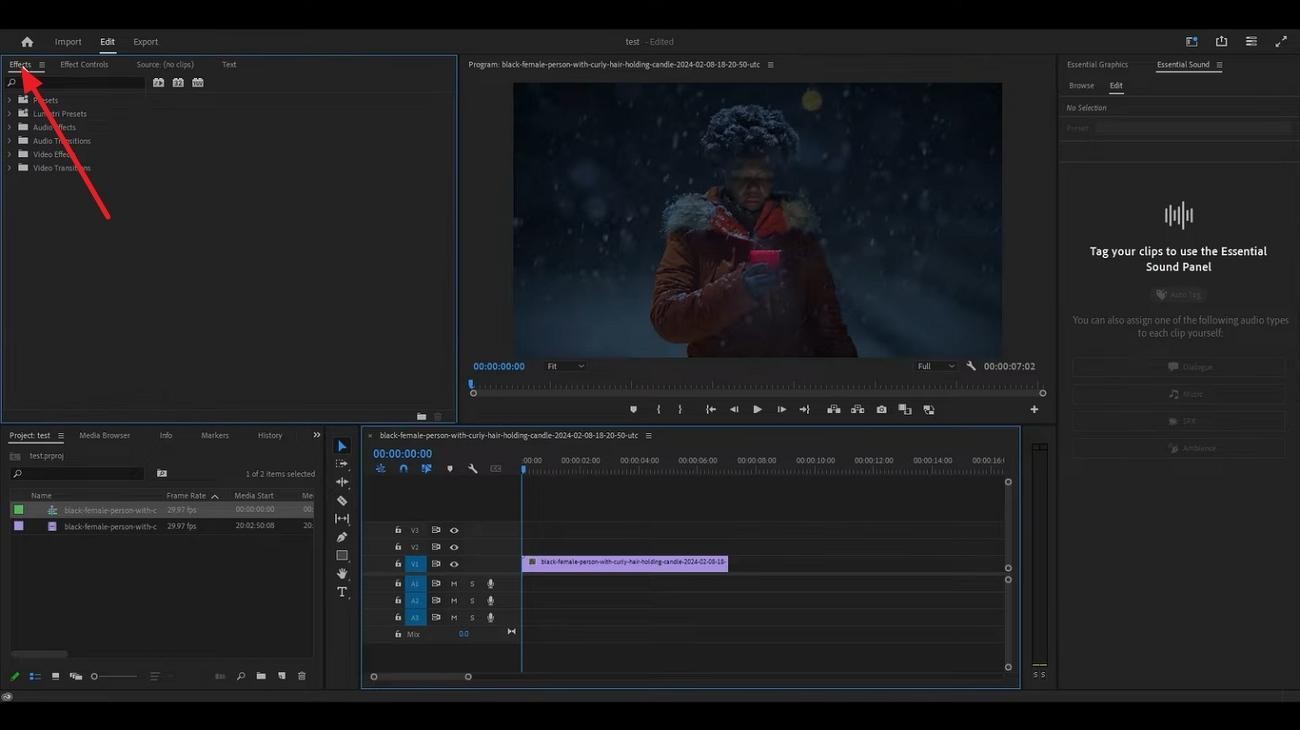The height and width of the screenshot is (730, 1300).
Task: Click the Lift button in Program monitor
Action: [x=833, y=409]
